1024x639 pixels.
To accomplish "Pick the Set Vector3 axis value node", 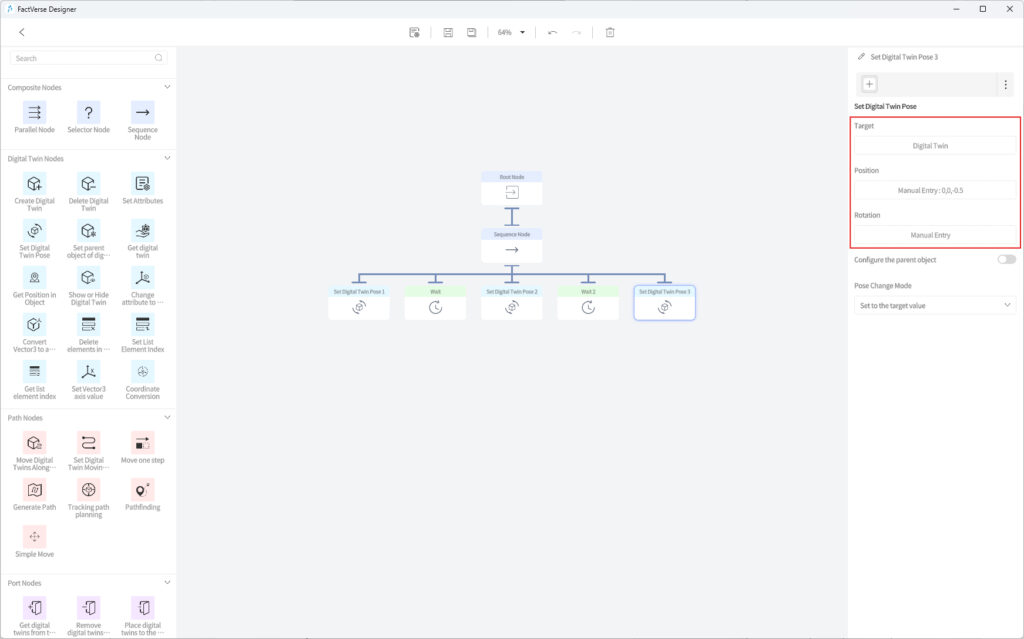I will 88,372.
